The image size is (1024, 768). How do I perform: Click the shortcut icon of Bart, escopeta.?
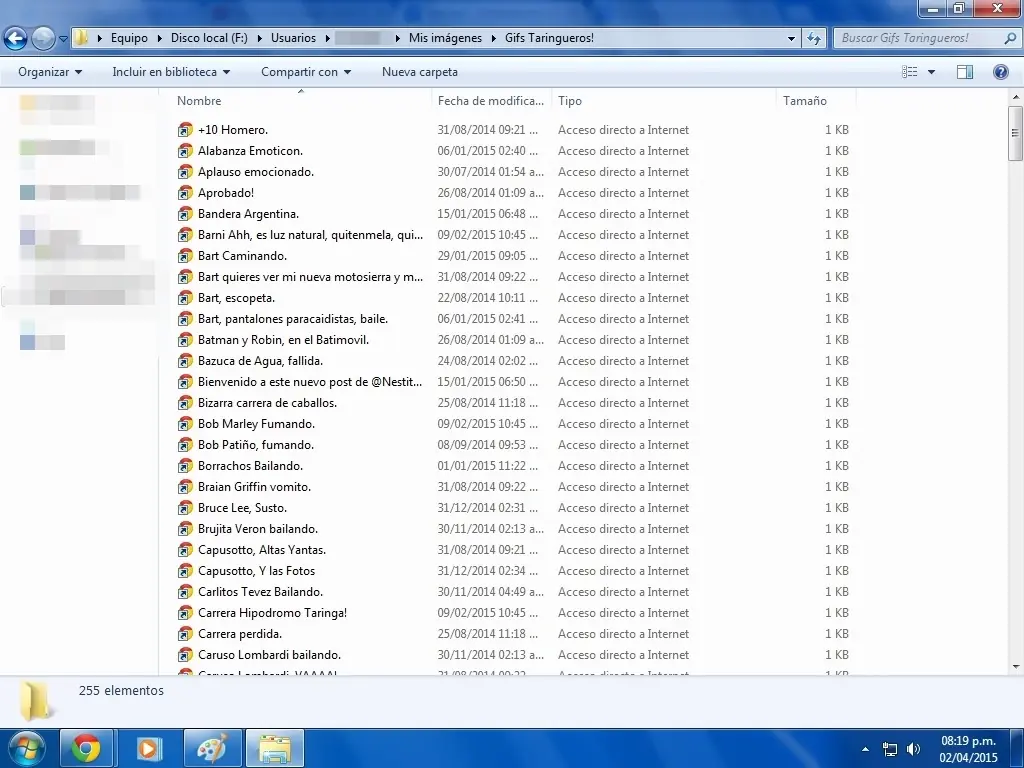[185, 298]
